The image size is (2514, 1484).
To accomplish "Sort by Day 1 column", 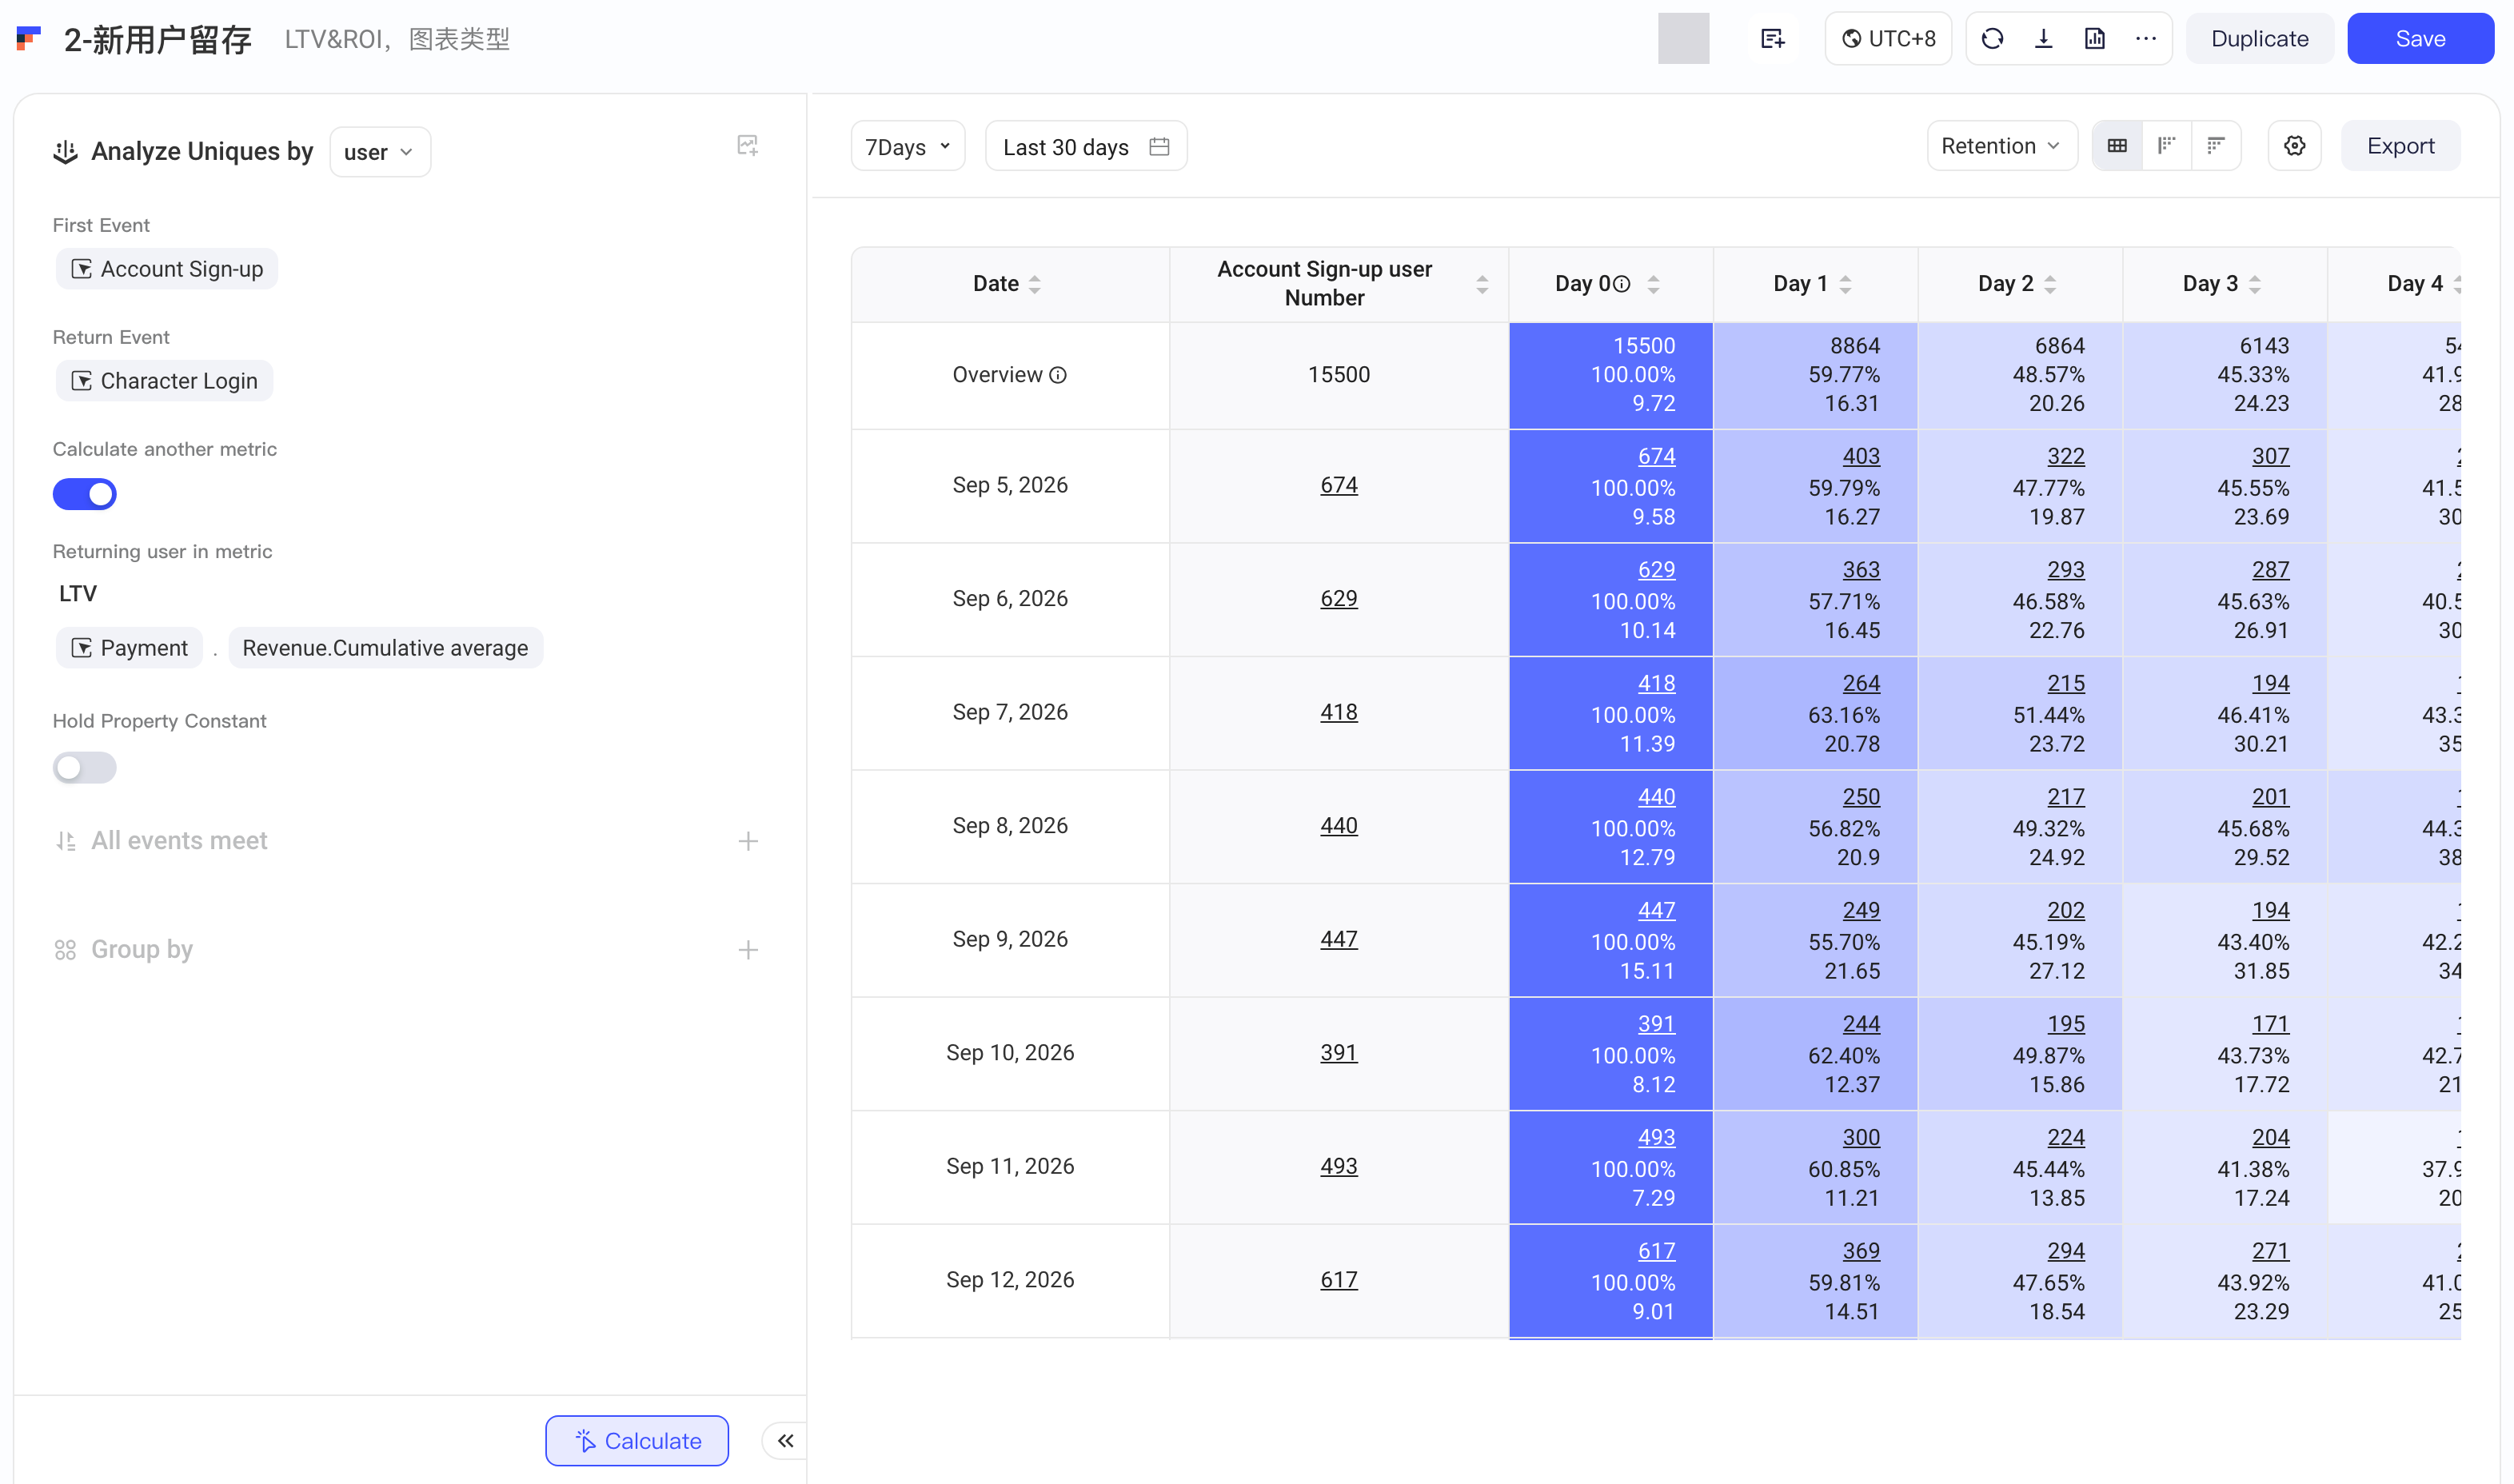I will (x=1845, y=284).
